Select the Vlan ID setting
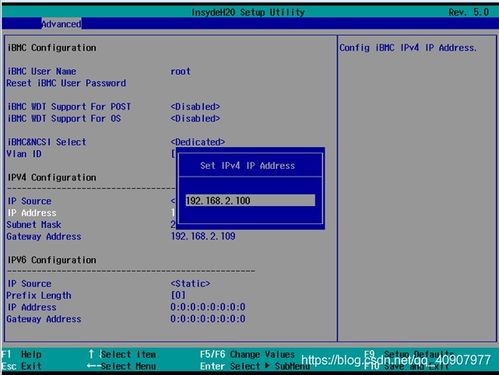Viewport: 499px width, 375px height. click(24, 154)
